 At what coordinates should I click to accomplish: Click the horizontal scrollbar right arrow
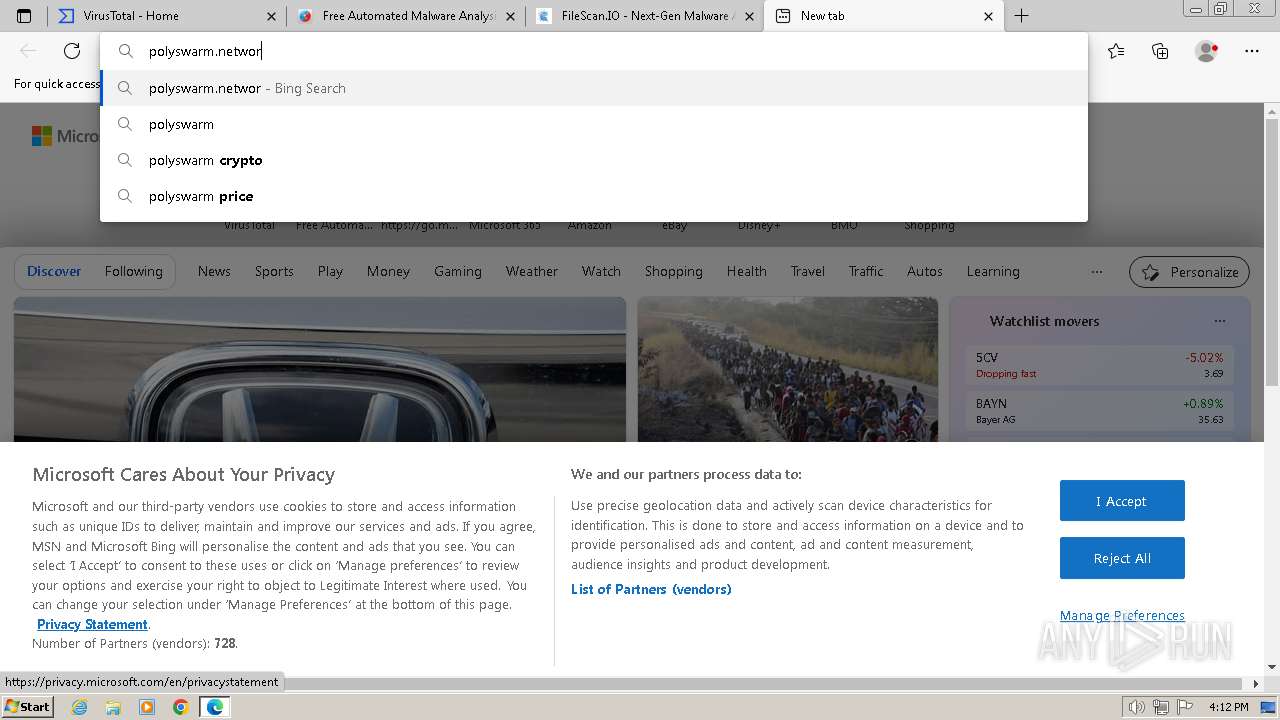coord(1257,684)
